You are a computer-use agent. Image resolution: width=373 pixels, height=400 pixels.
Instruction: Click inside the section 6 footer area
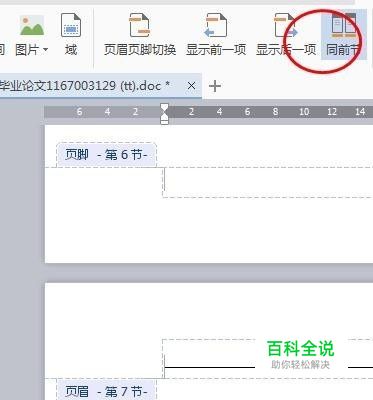268,182
